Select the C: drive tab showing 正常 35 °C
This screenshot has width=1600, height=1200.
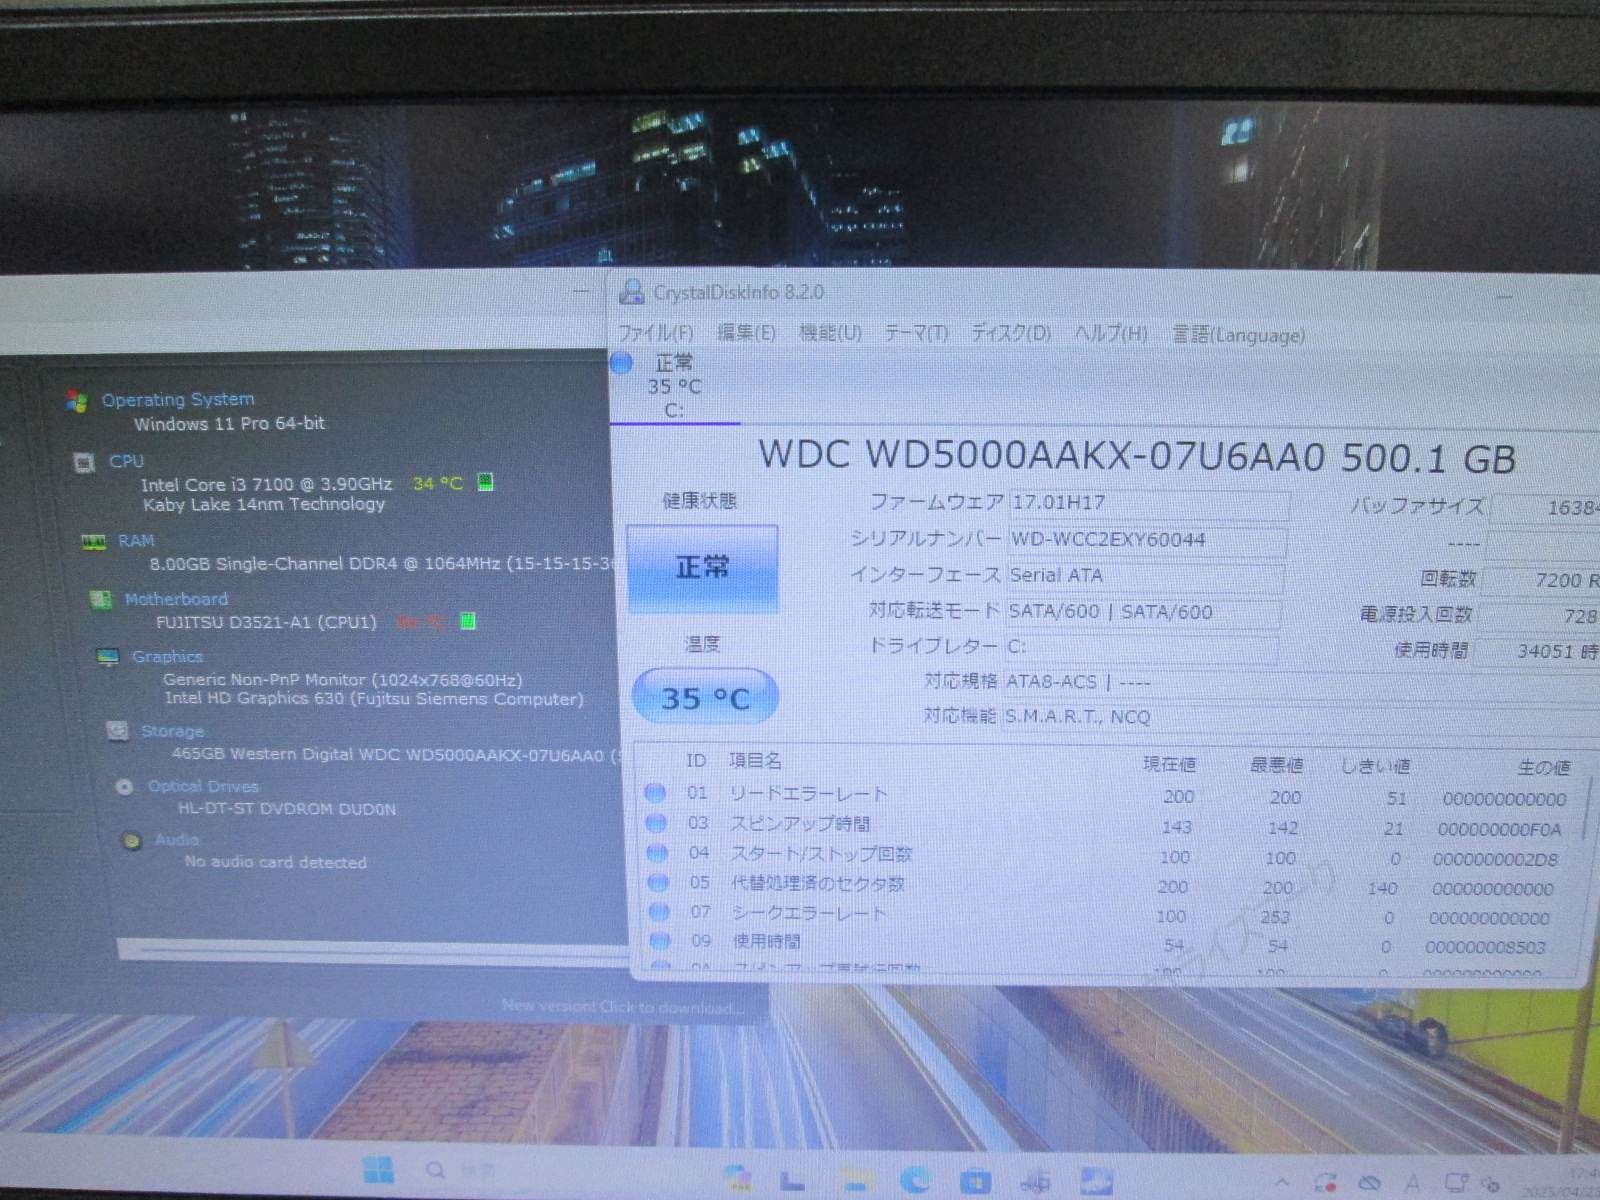tap(674, 386)
